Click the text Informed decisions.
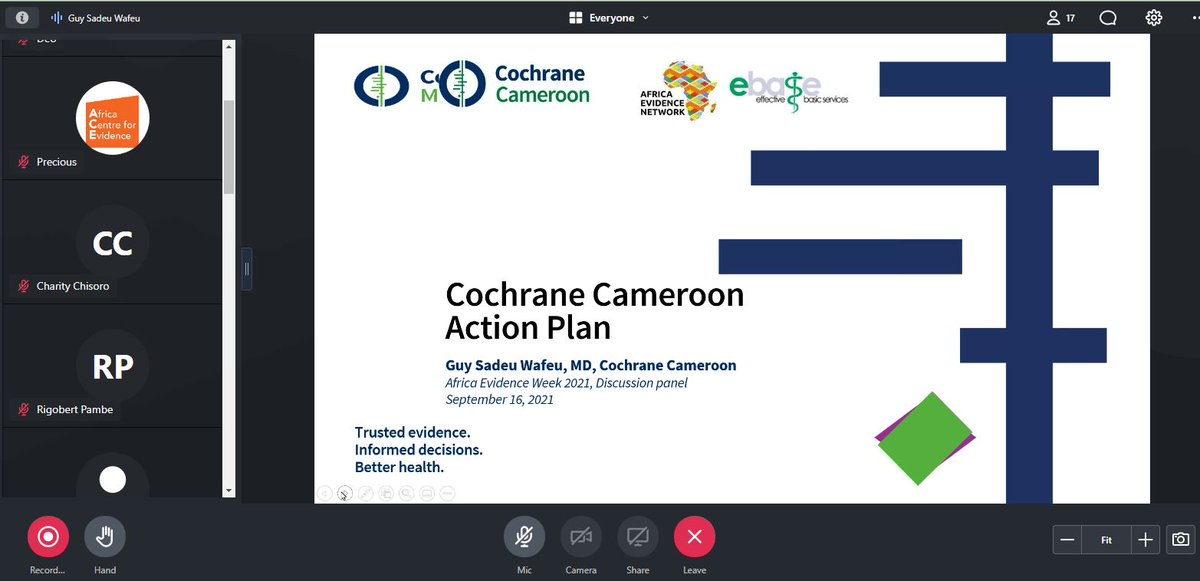Image resolution: width=1200 pixels, height=581 pixels. [419, 450]
